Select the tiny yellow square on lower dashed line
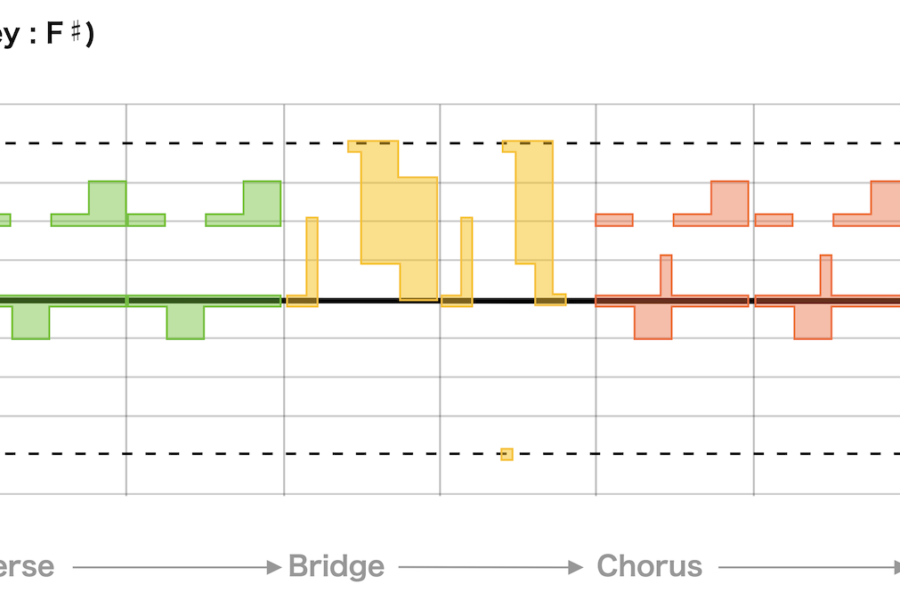 tap(507, 454)
